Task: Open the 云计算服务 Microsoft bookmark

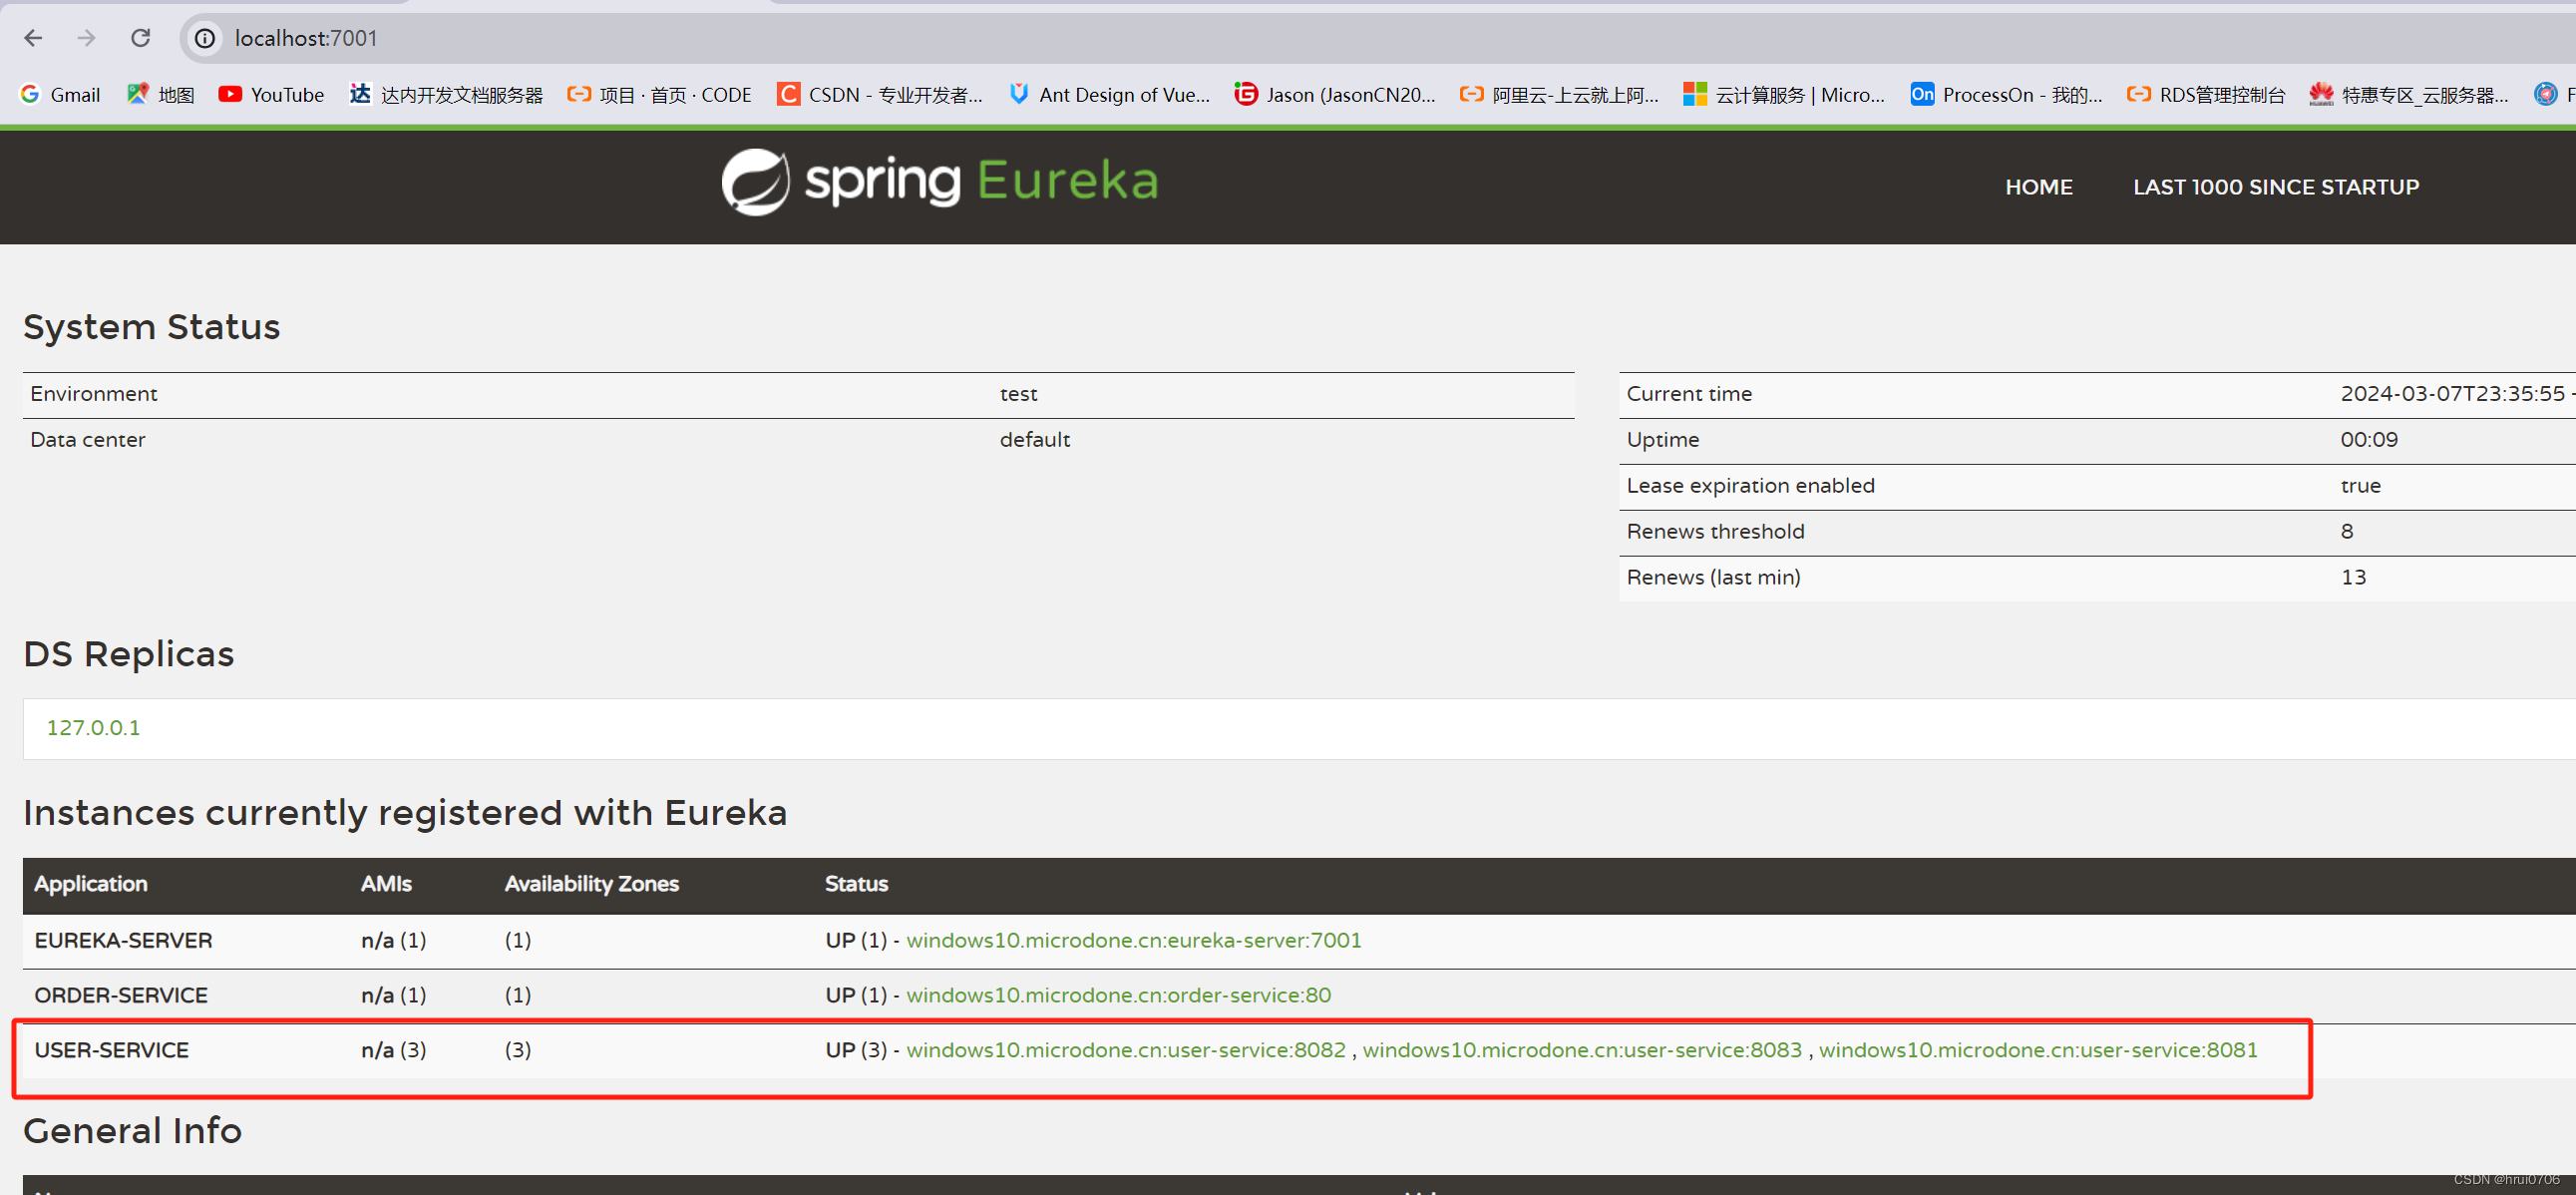Action: pyautogui.click(x=1785, y=94)
